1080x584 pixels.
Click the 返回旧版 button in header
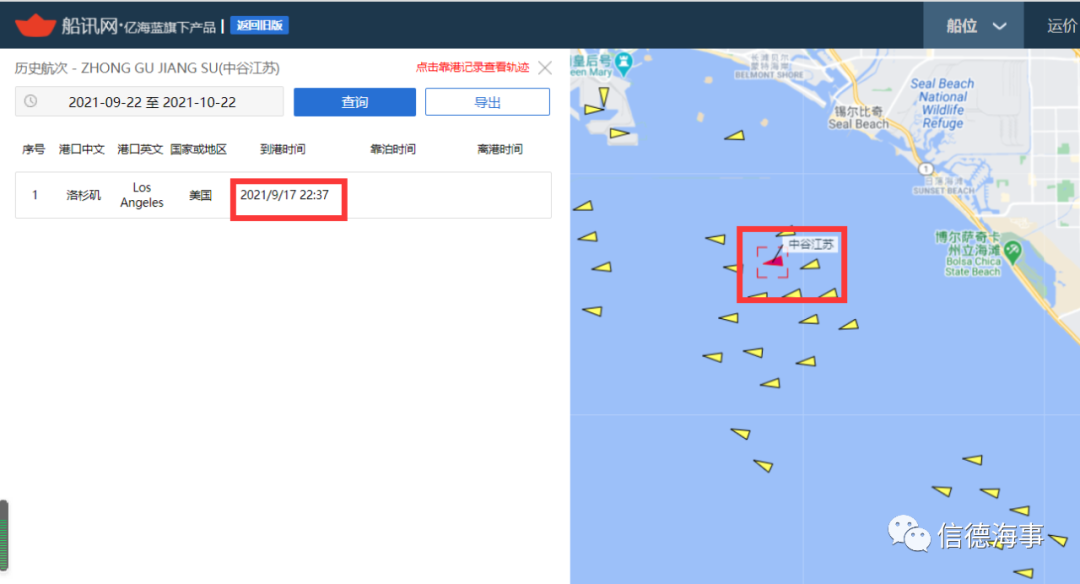[x=260, y=25]
